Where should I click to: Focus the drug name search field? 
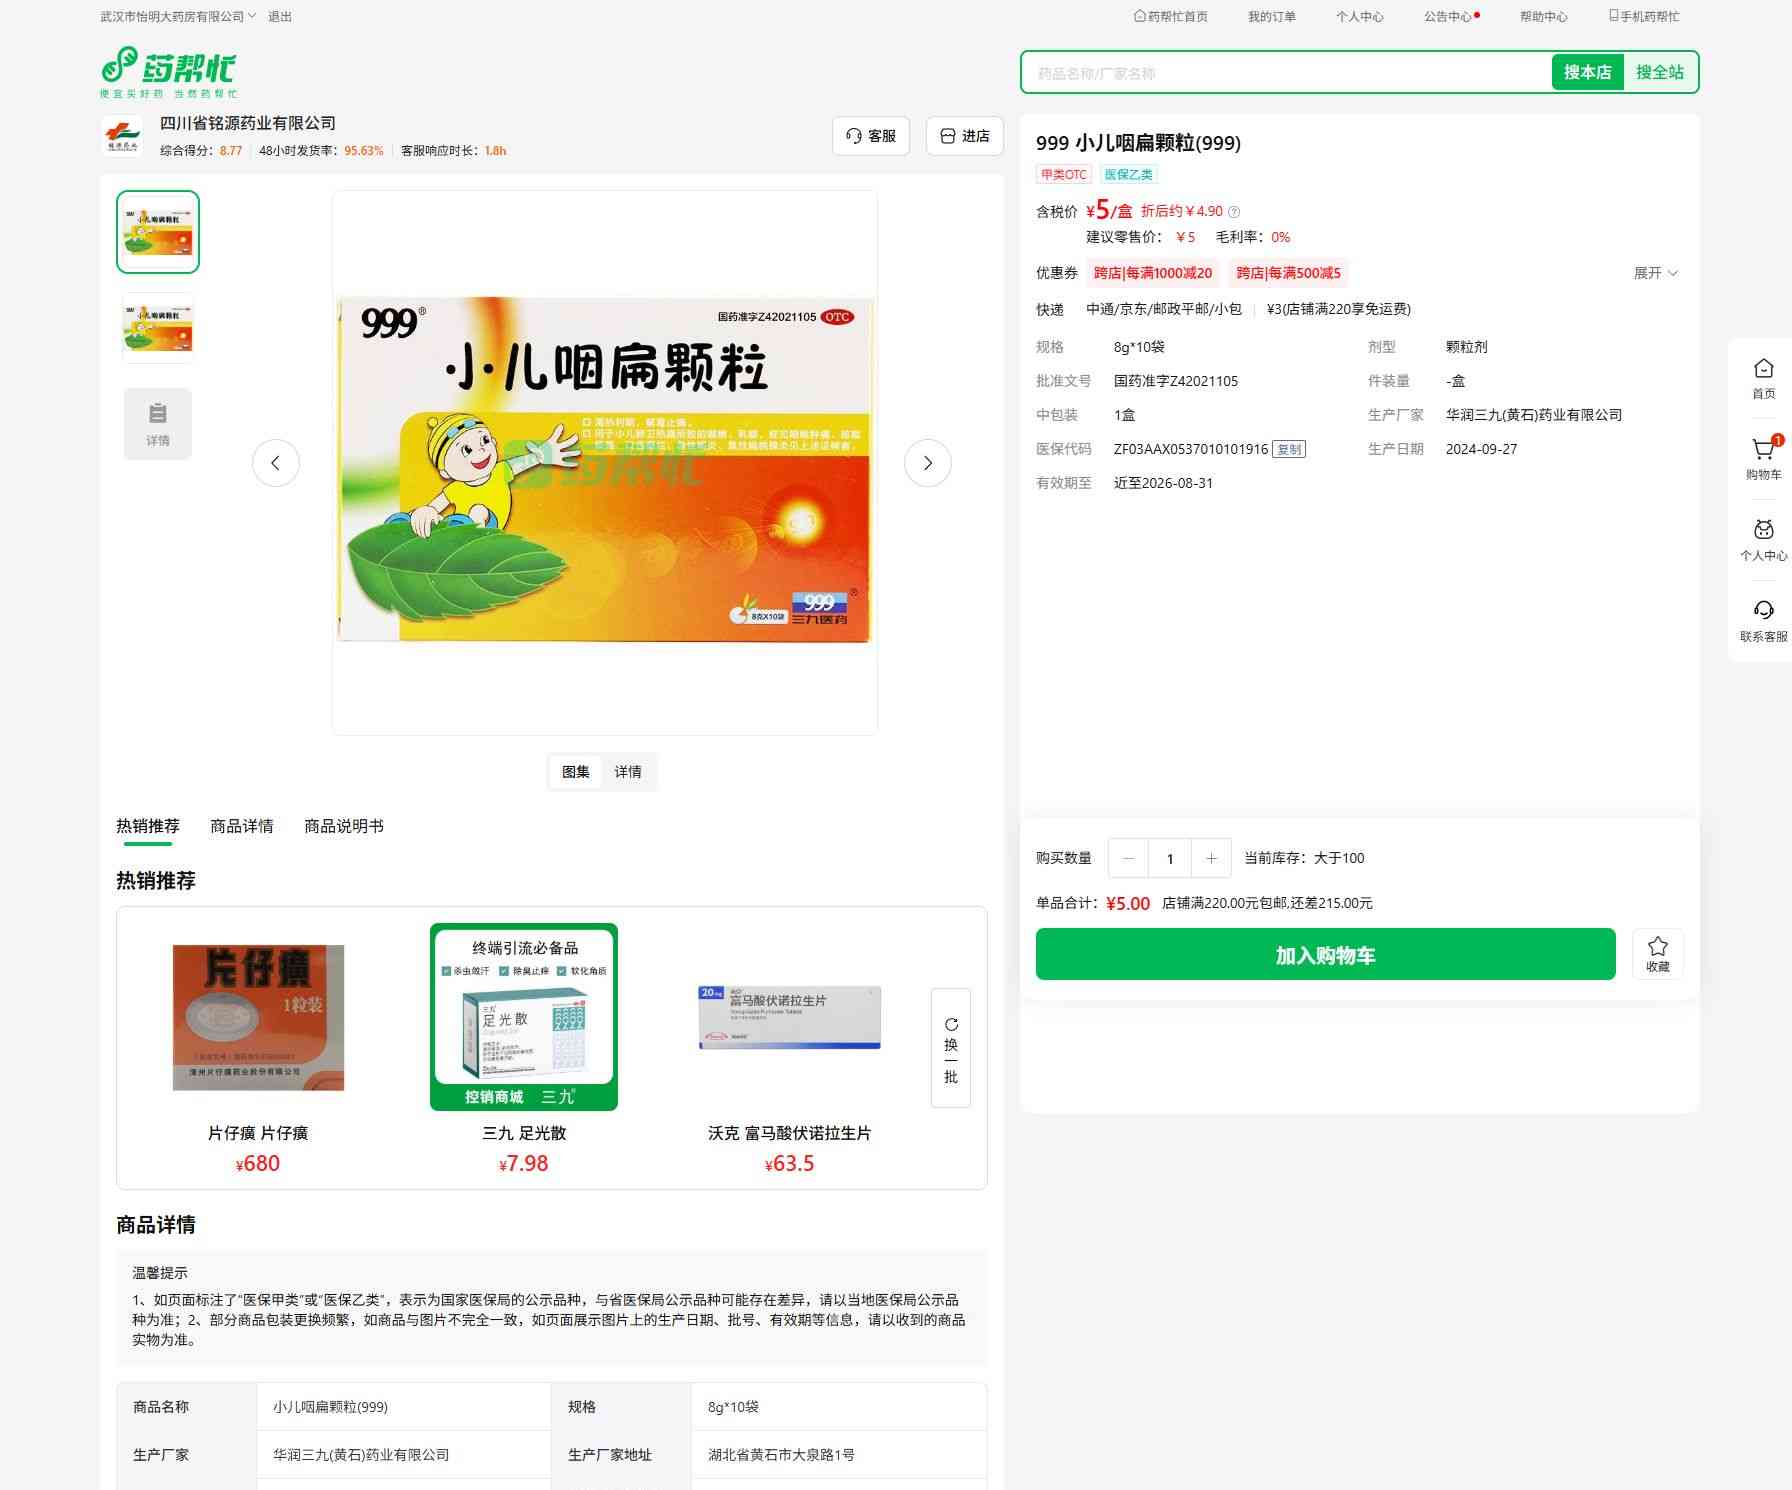pos(1285,73)
